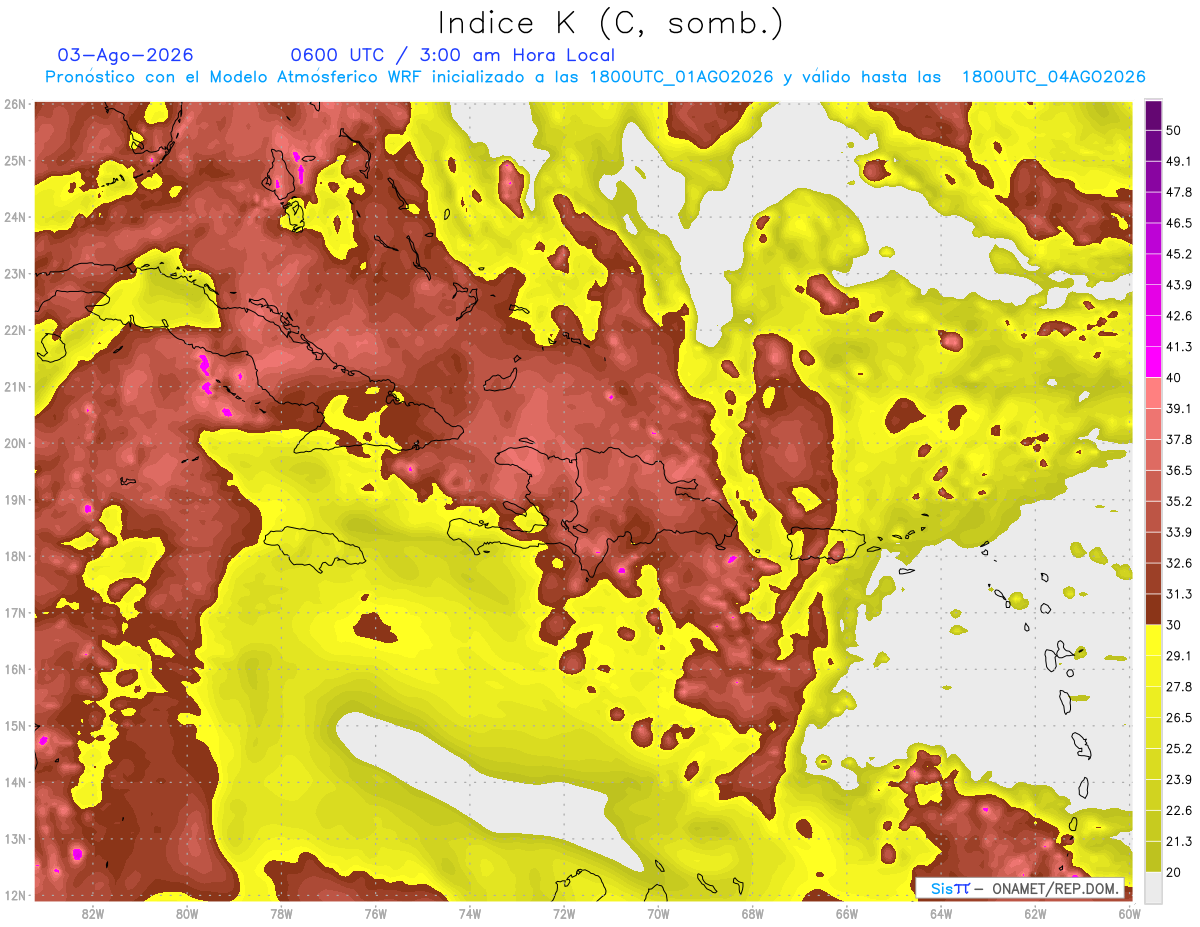Click the colorbar label "30"

(x=1173, y=625)
